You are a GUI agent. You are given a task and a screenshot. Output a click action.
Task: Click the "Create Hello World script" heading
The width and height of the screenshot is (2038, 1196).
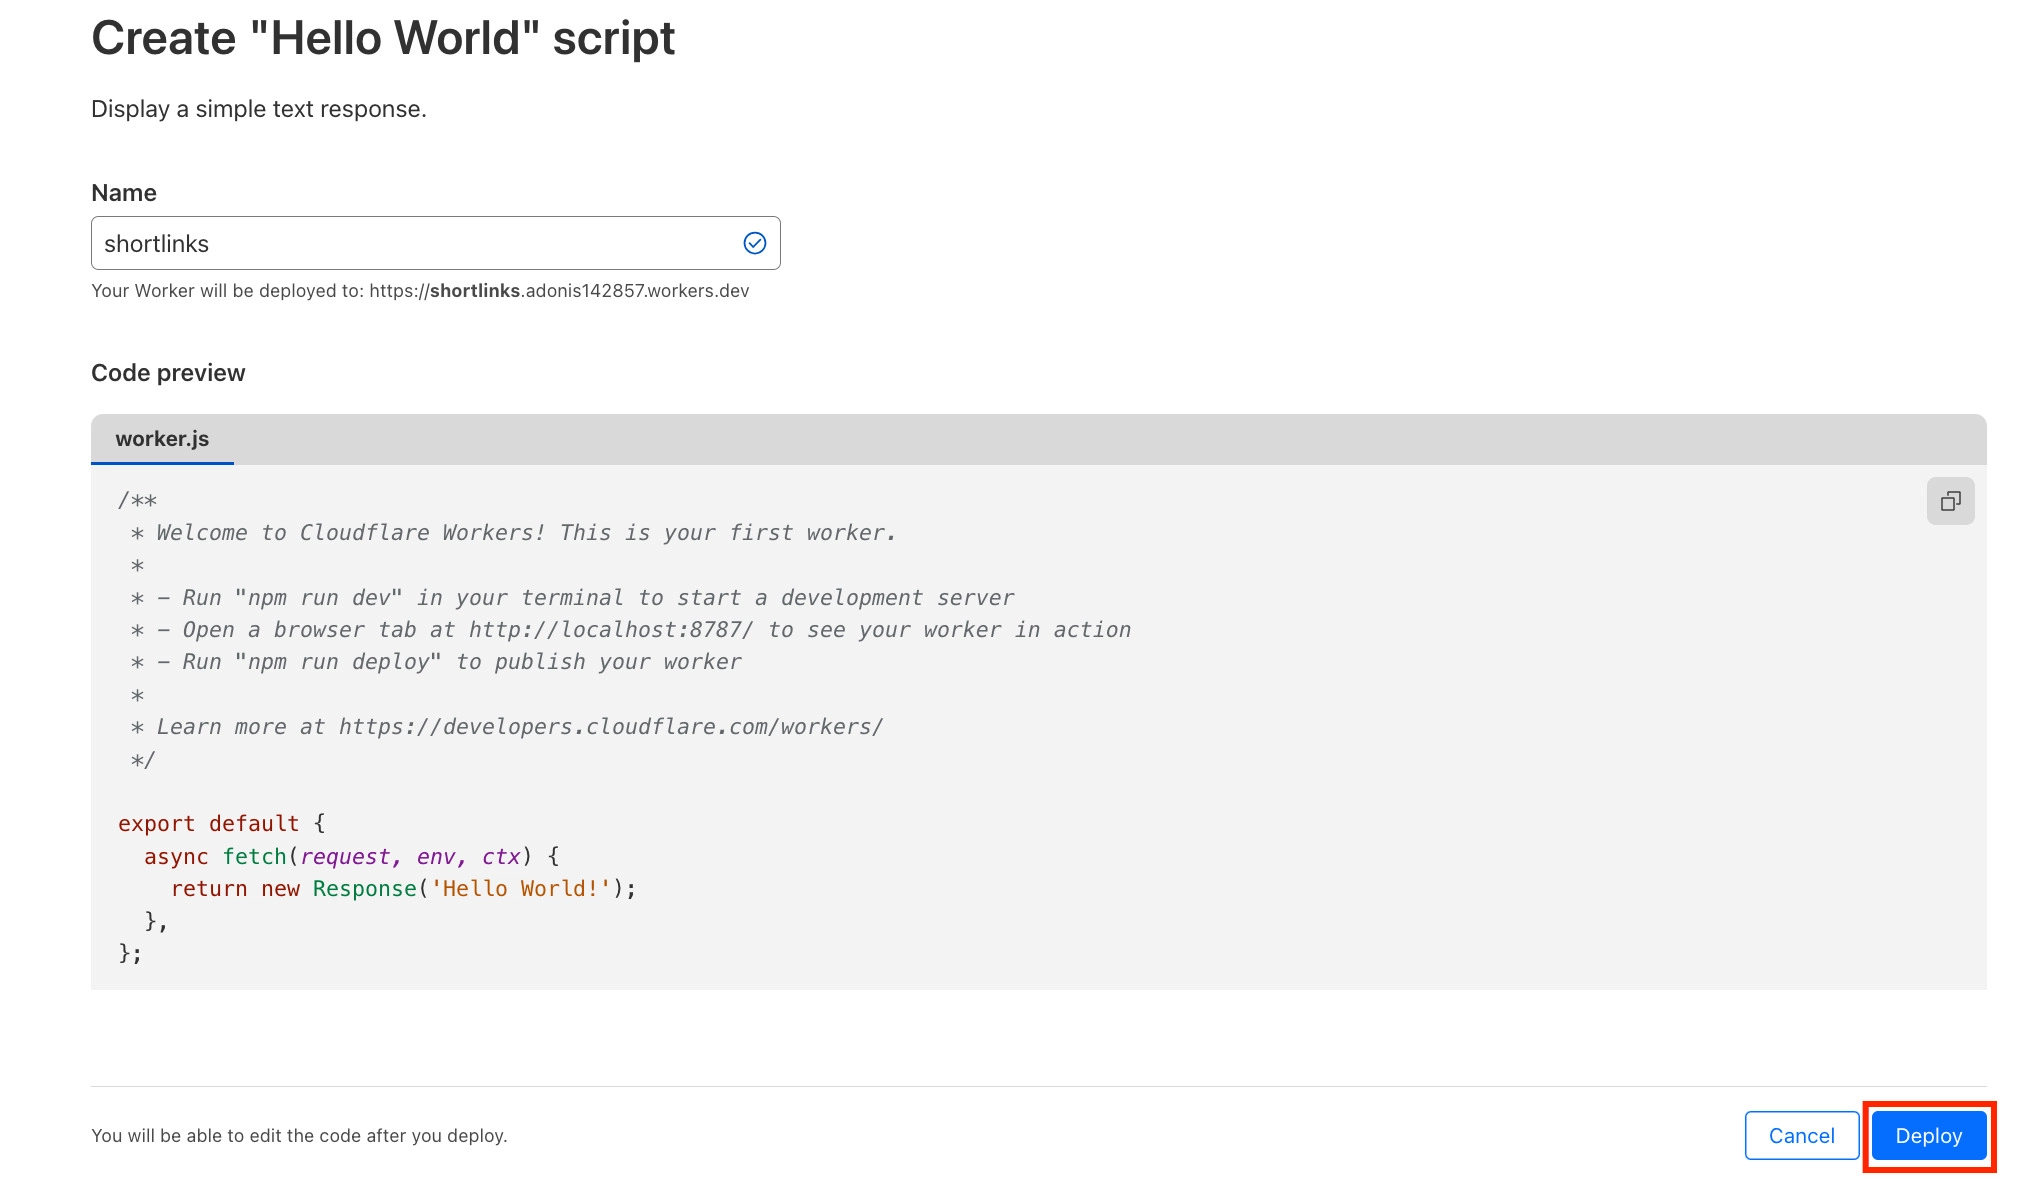383,38
